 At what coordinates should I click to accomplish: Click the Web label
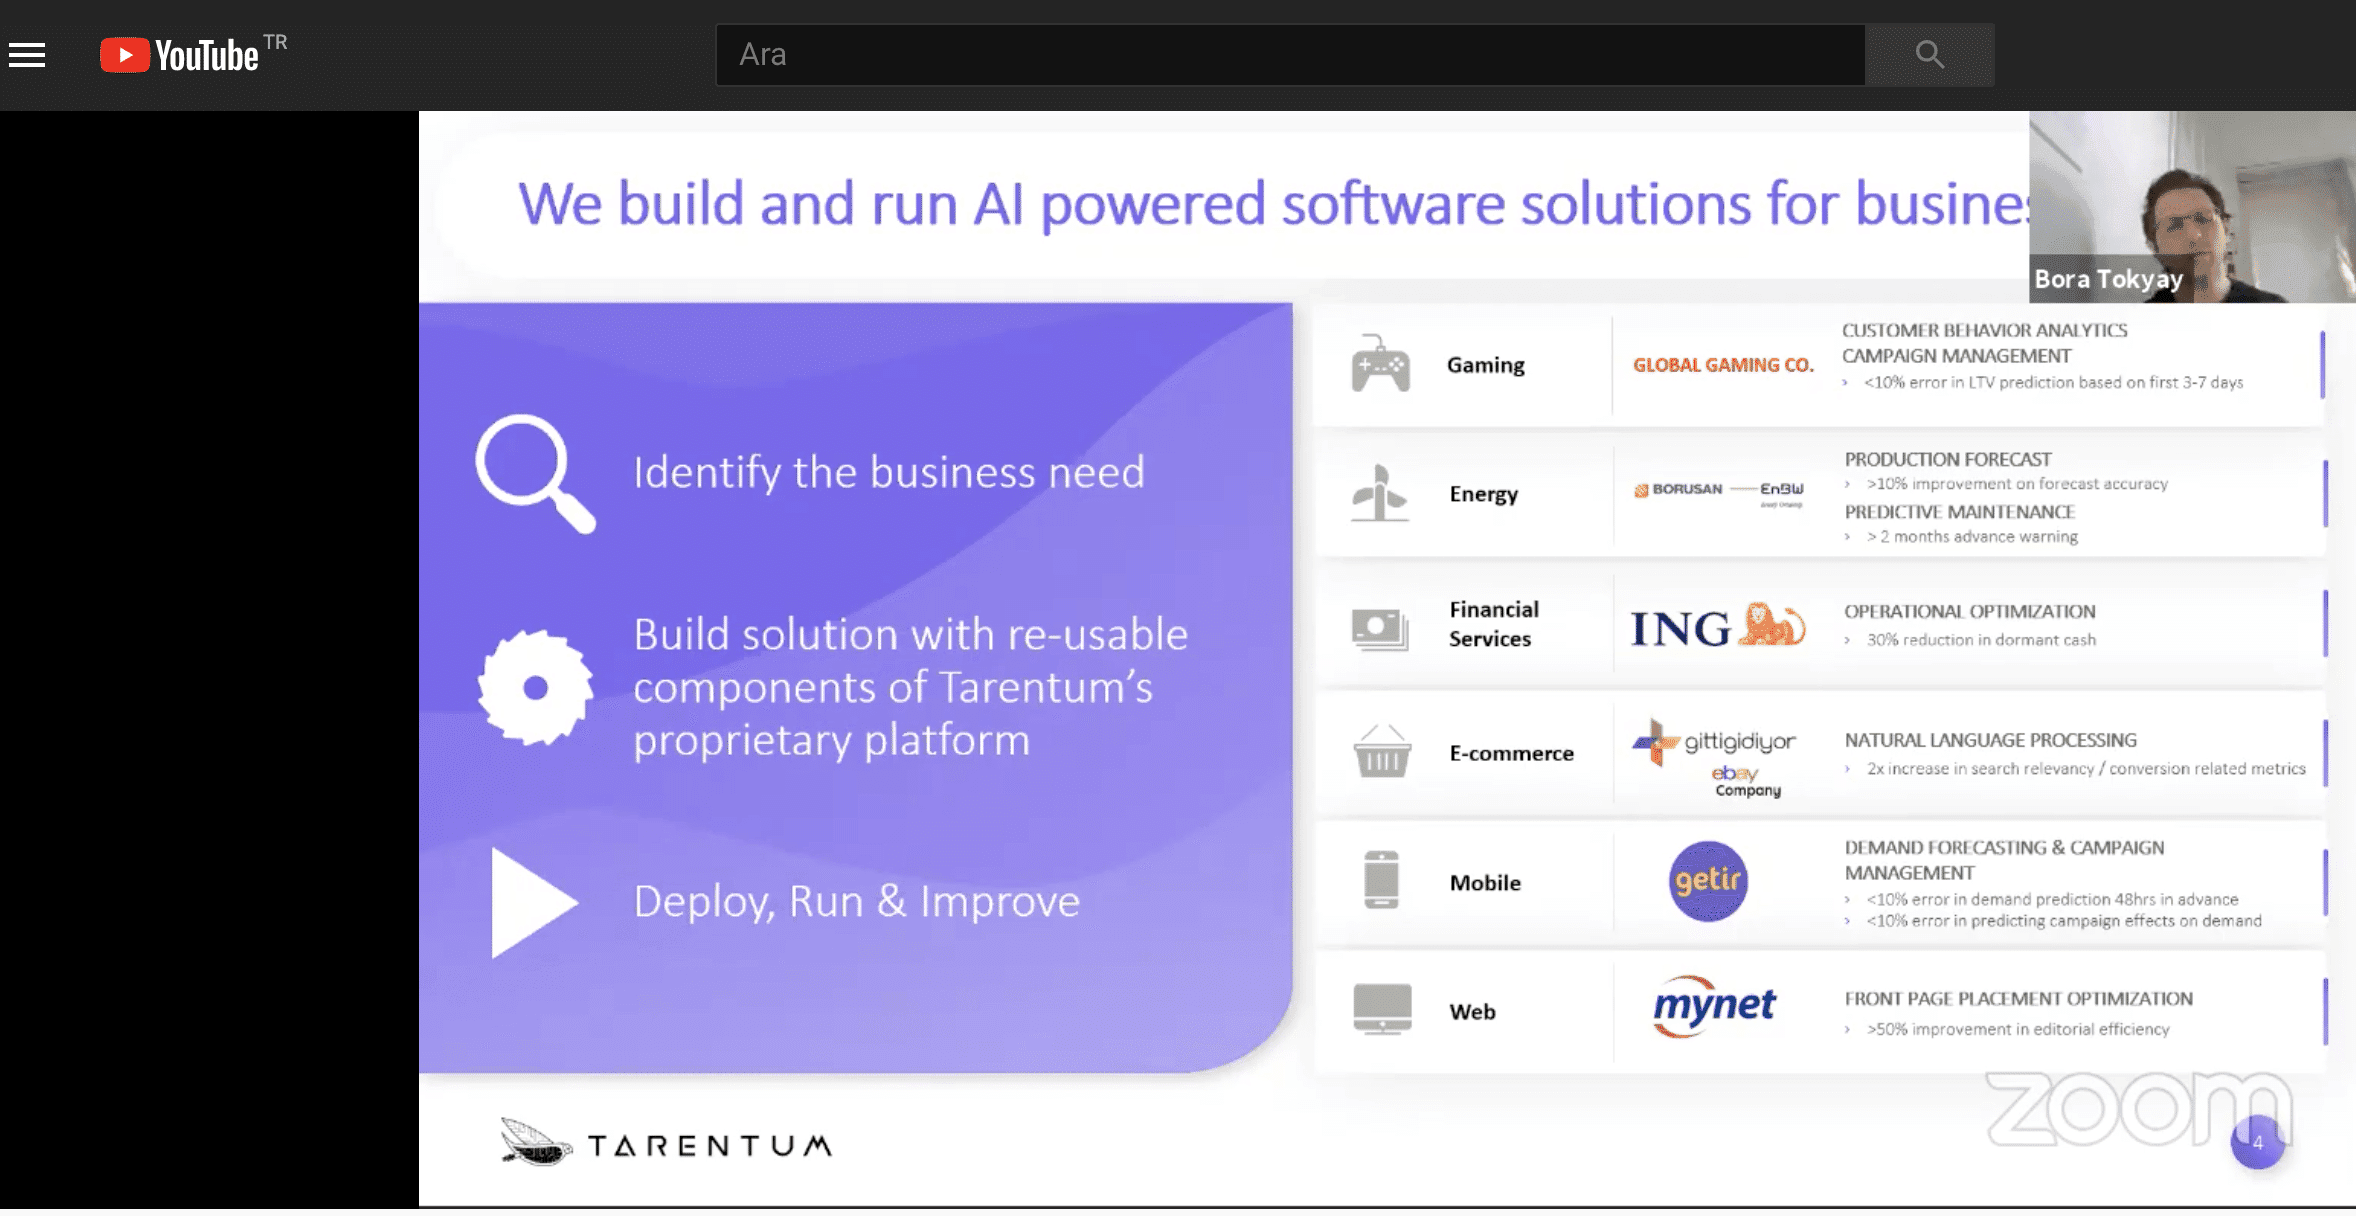tap(1472, 1012)
